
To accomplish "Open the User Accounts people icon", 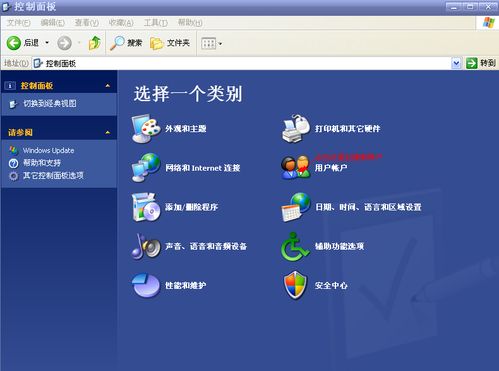I will [295, 167].
